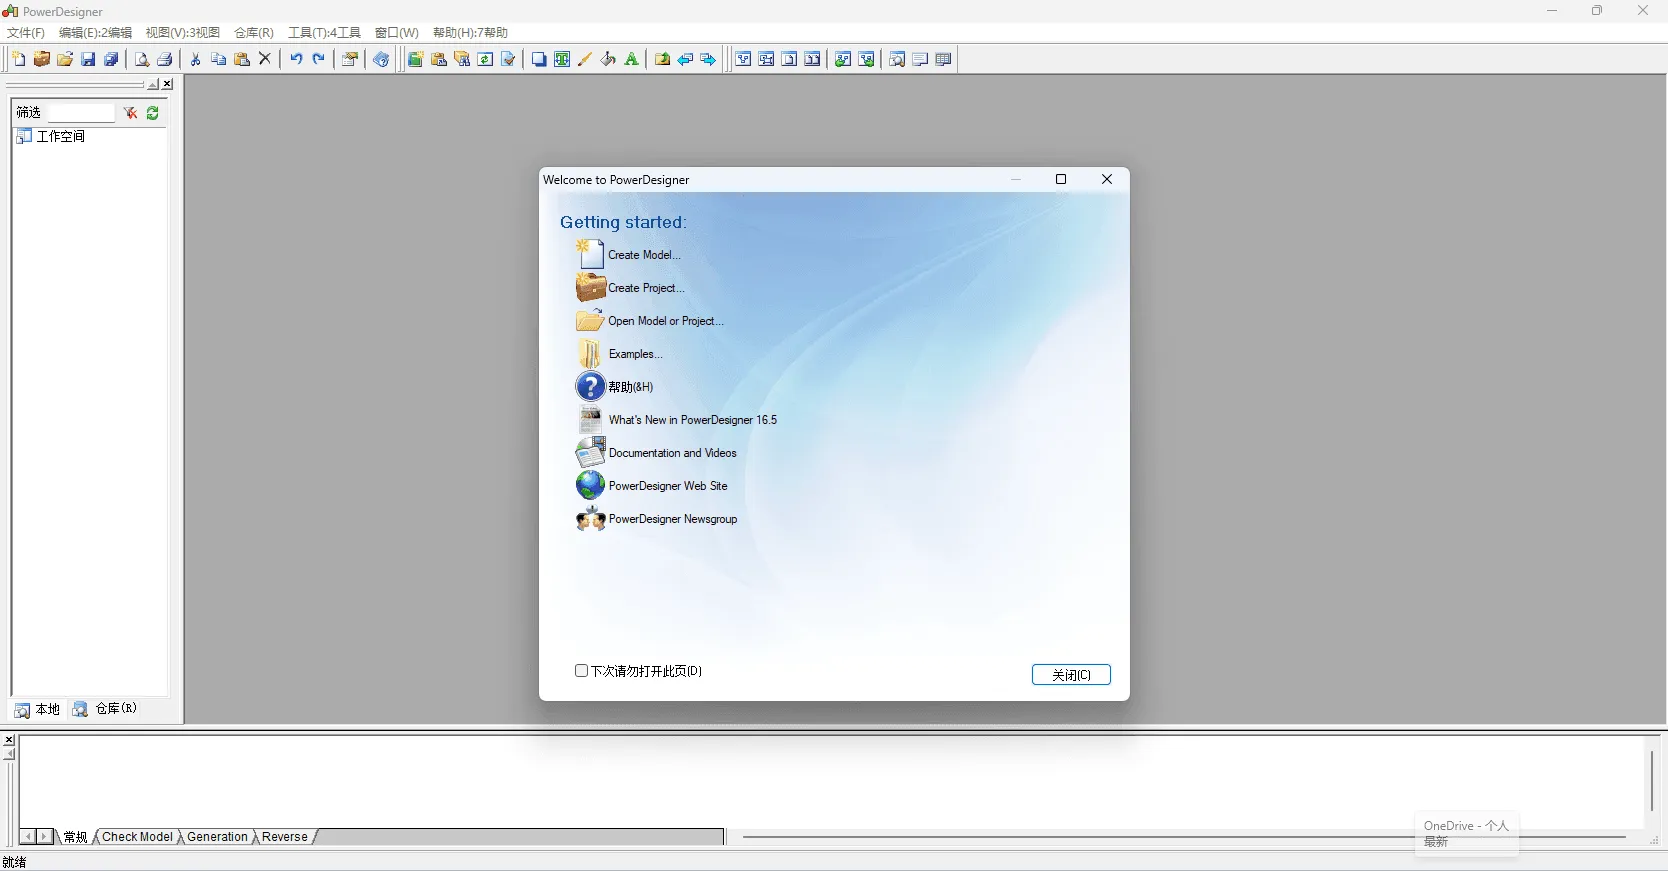Switch to the Generation output tab
Viewport: 1668px width, 871px height.
[217, 837]
